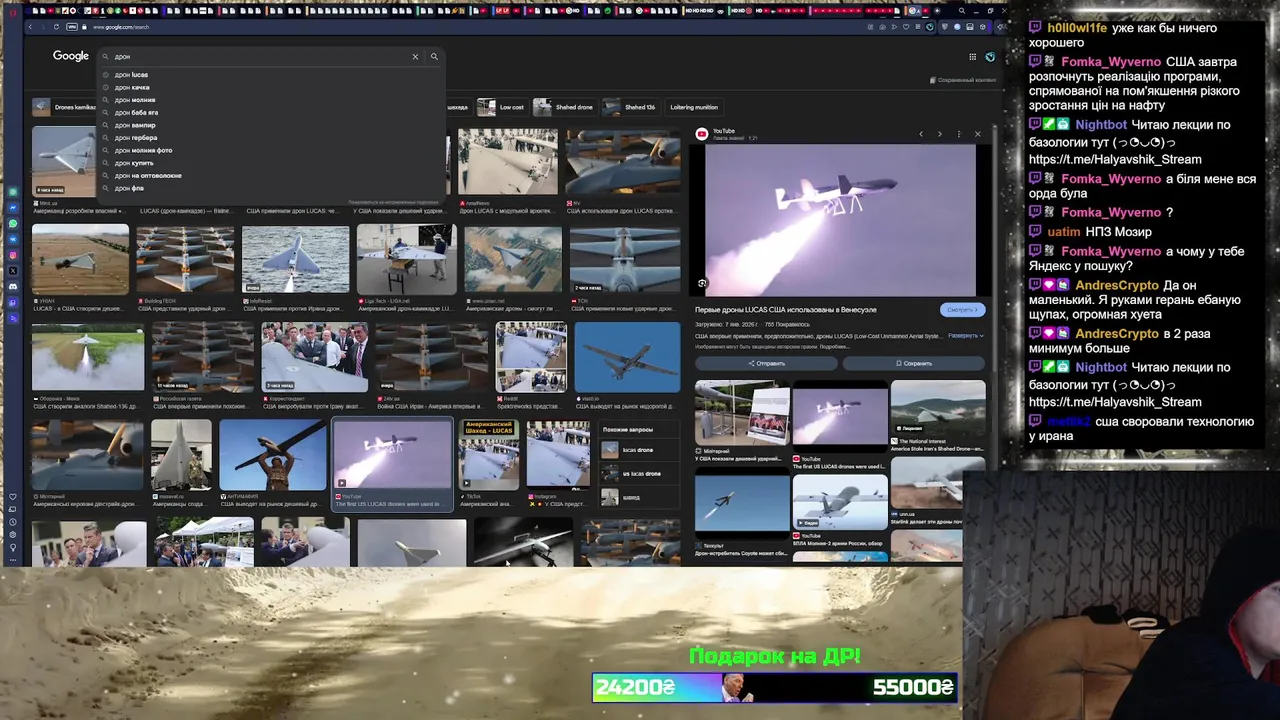
Task: Open Discord from the Opera sidebar
Action: pyautogui.click(x=13, y=286)
